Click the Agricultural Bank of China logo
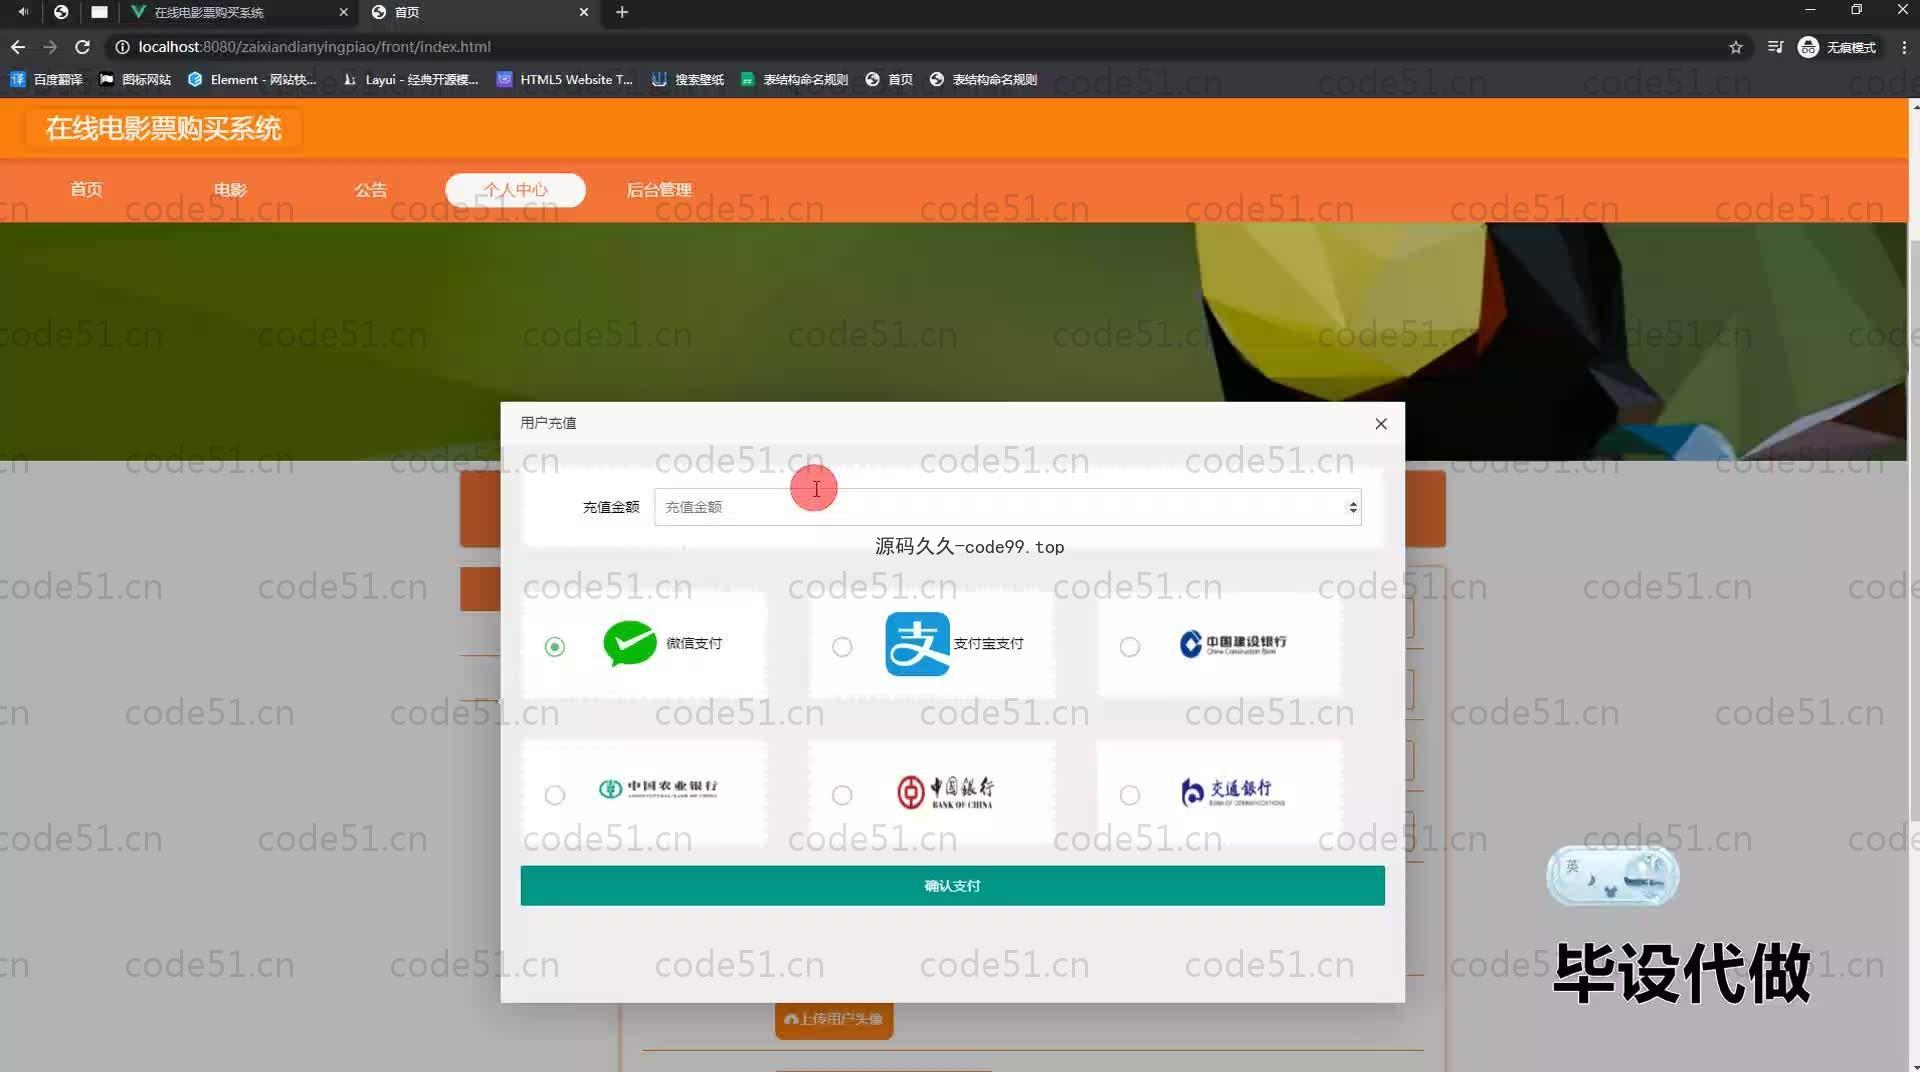Image resolution: width=1920 pixels, height=1072 pixels. [658, 788]
